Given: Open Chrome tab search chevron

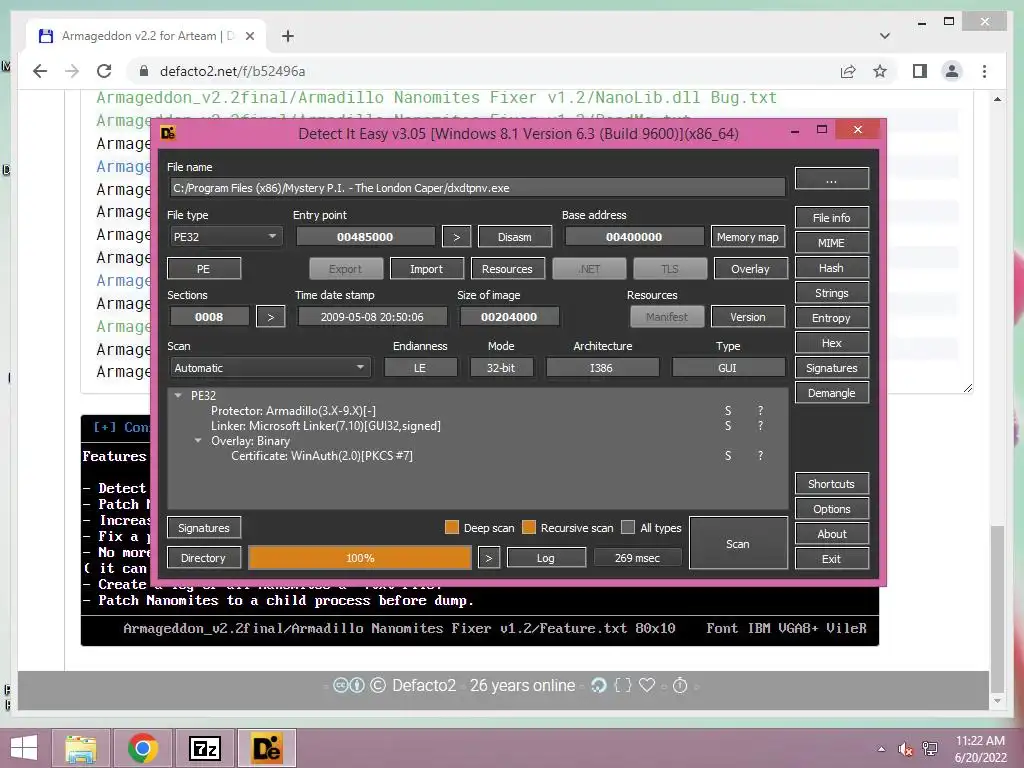Looking at the screenshot, I should click(885, 36).
